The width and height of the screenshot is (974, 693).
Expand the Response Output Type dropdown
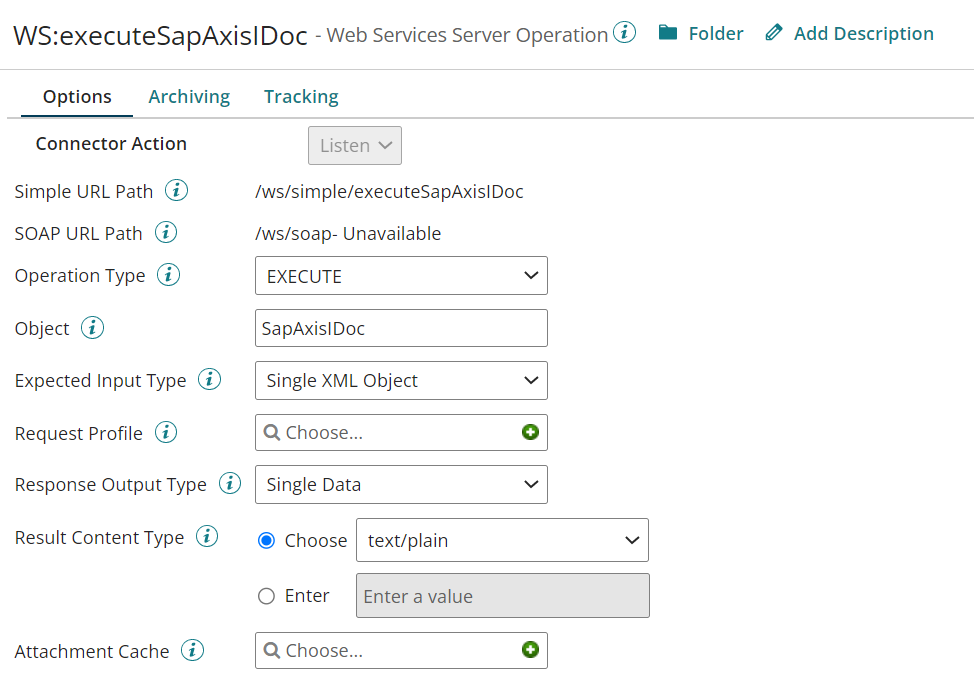click(x=401, y=484)
